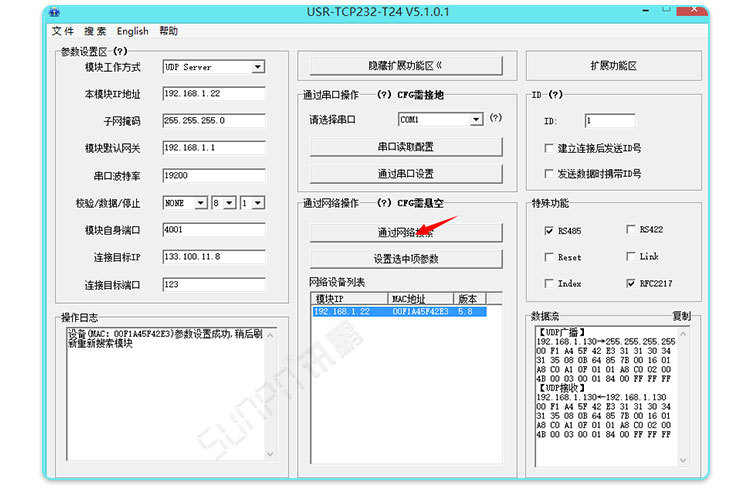
Task: Enable 发送数据时携带ID号 checkbox
Action: [549, 174]
